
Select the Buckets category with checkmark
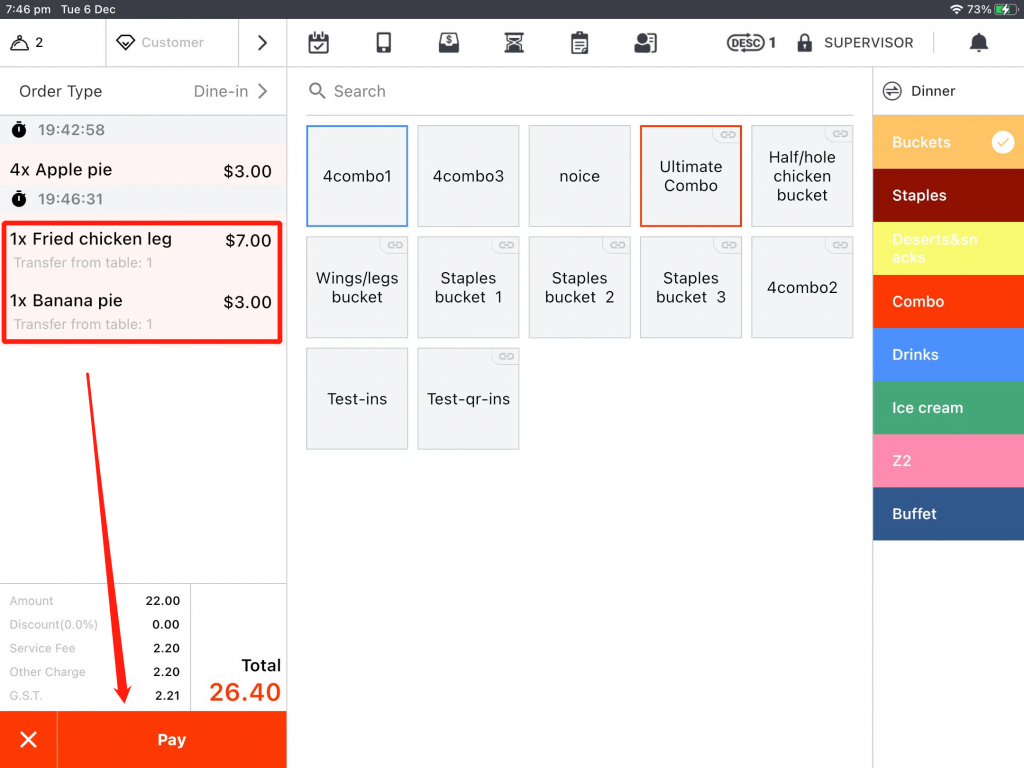pos(947,142)
